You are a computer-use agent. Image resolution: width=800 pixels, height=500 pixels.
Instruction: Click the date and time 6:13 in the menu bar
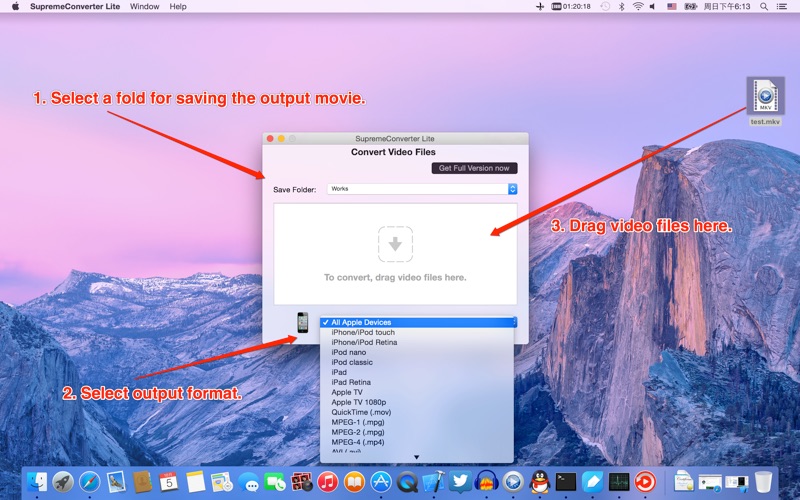tap(727, 7)
